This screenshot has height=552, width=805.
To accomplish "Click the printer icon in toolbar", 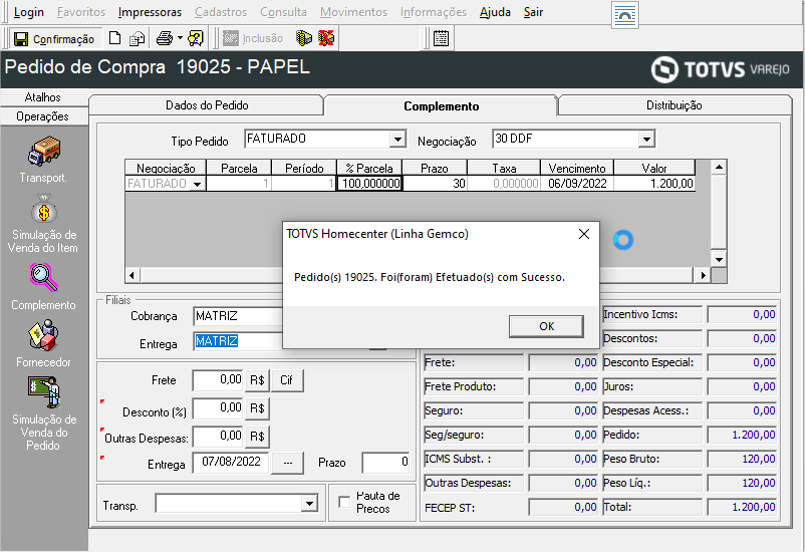I will pos(164,38).
